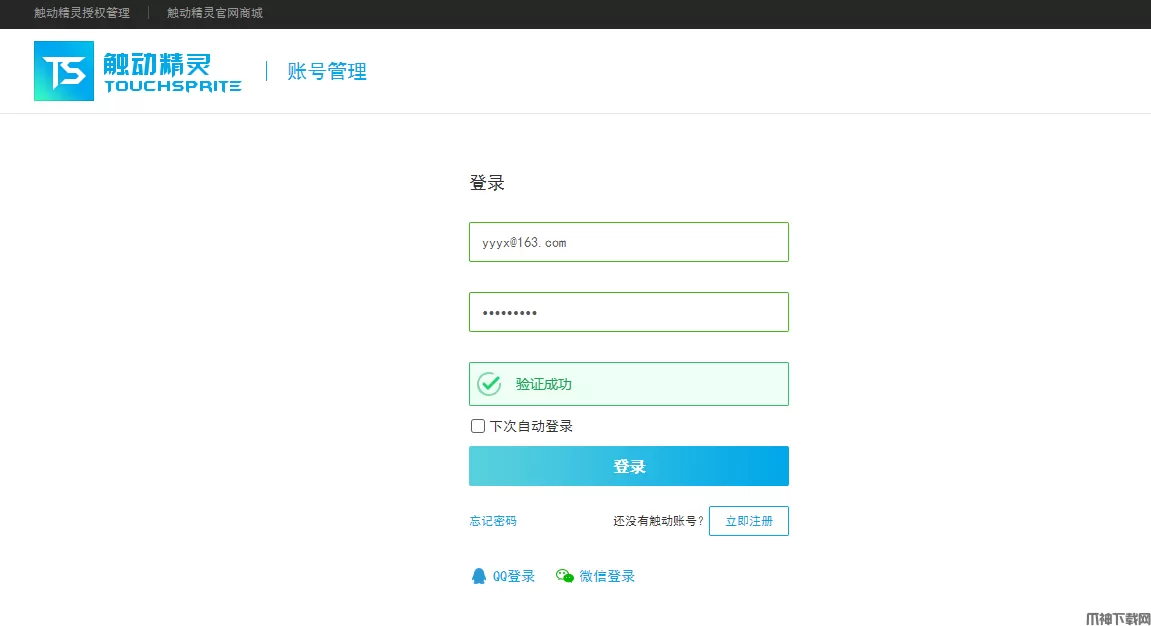
Task: Focus the password input field
Action: coord(628,312)
